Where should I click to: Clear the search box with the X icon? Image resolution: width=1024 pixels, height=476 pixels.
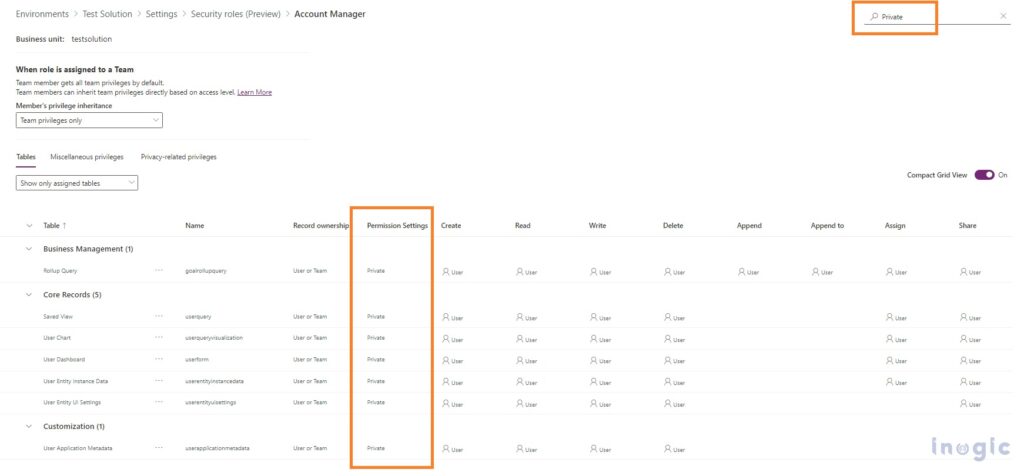point(1003,17)
